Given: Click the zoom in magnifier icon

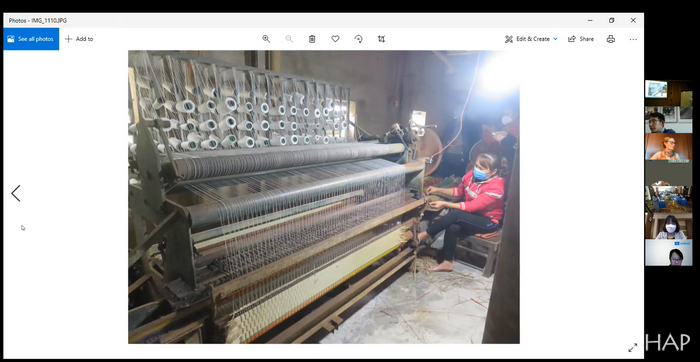Looking at the screenshot, I should [266, 39].
